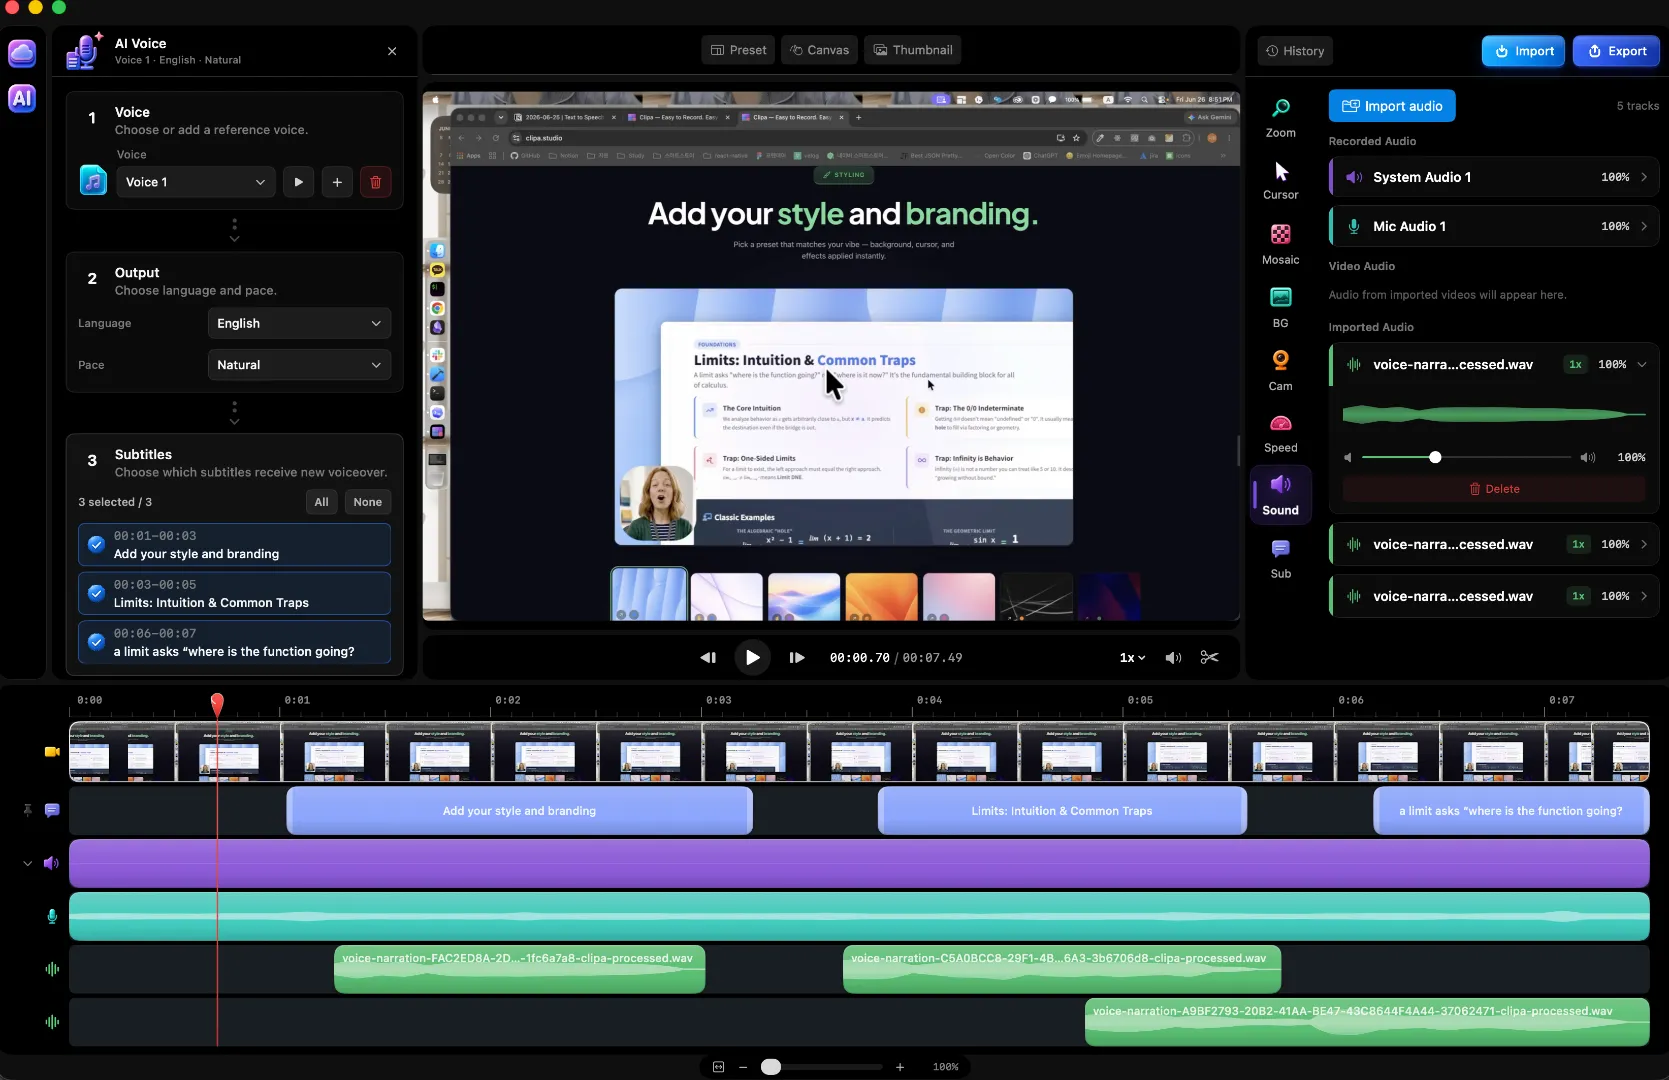Open the Sub subtitles tool

pyautogui.click(x=1280, y=559)
